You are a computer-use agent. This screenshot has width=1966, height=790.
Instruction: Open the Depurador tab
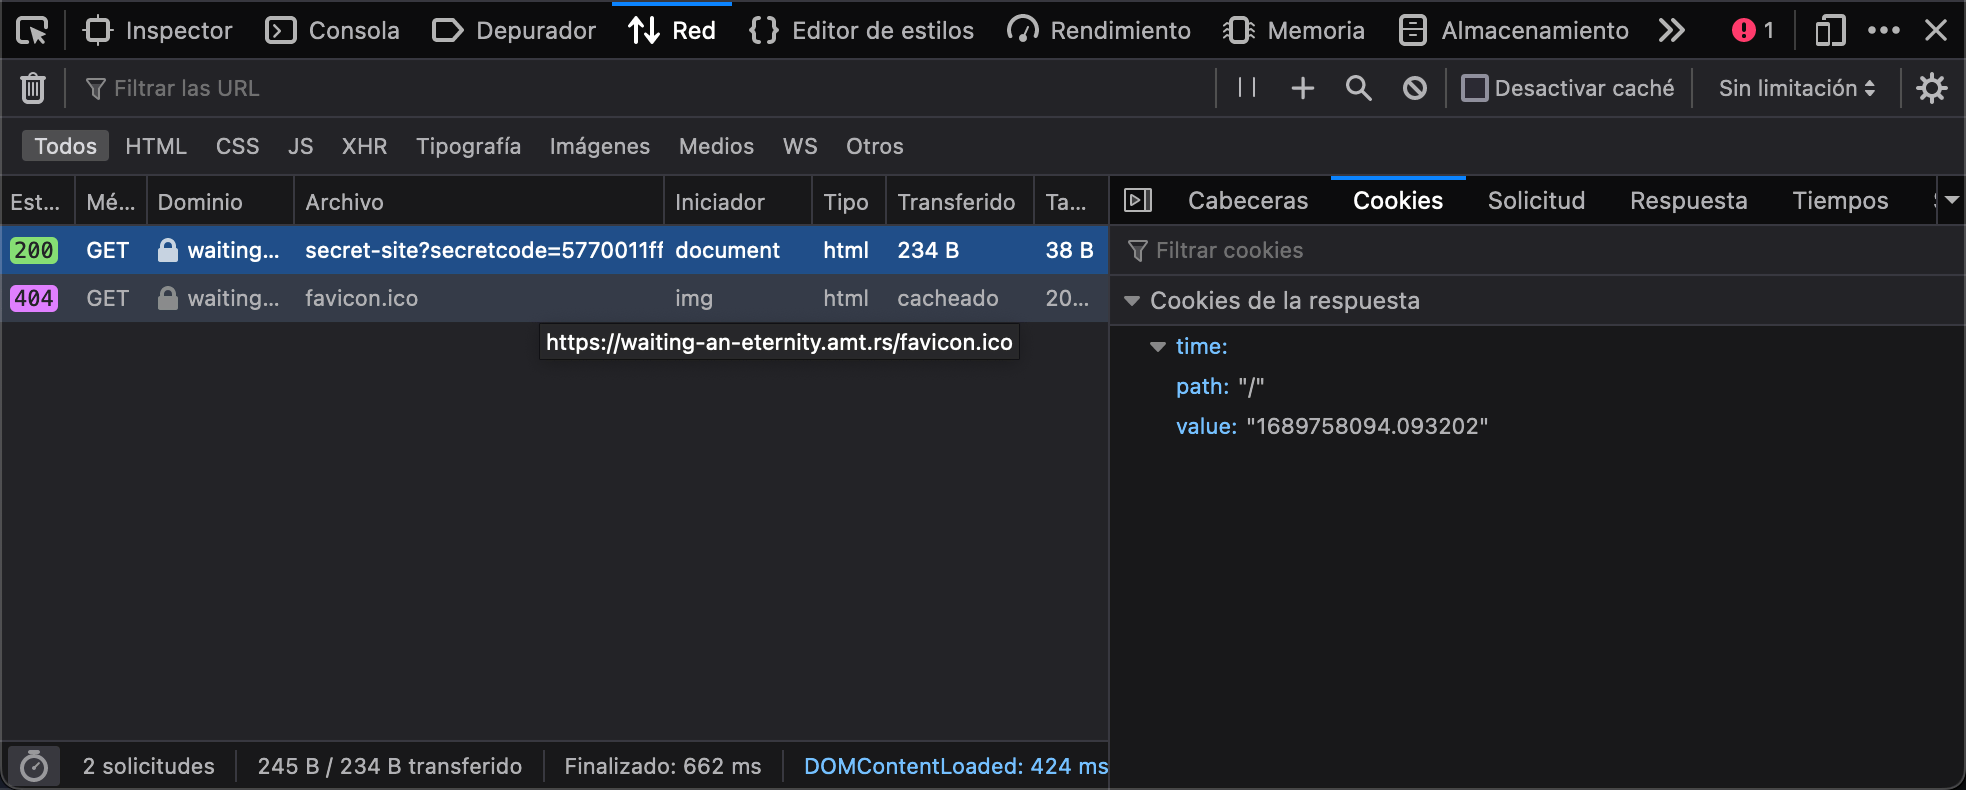(514, 31)
